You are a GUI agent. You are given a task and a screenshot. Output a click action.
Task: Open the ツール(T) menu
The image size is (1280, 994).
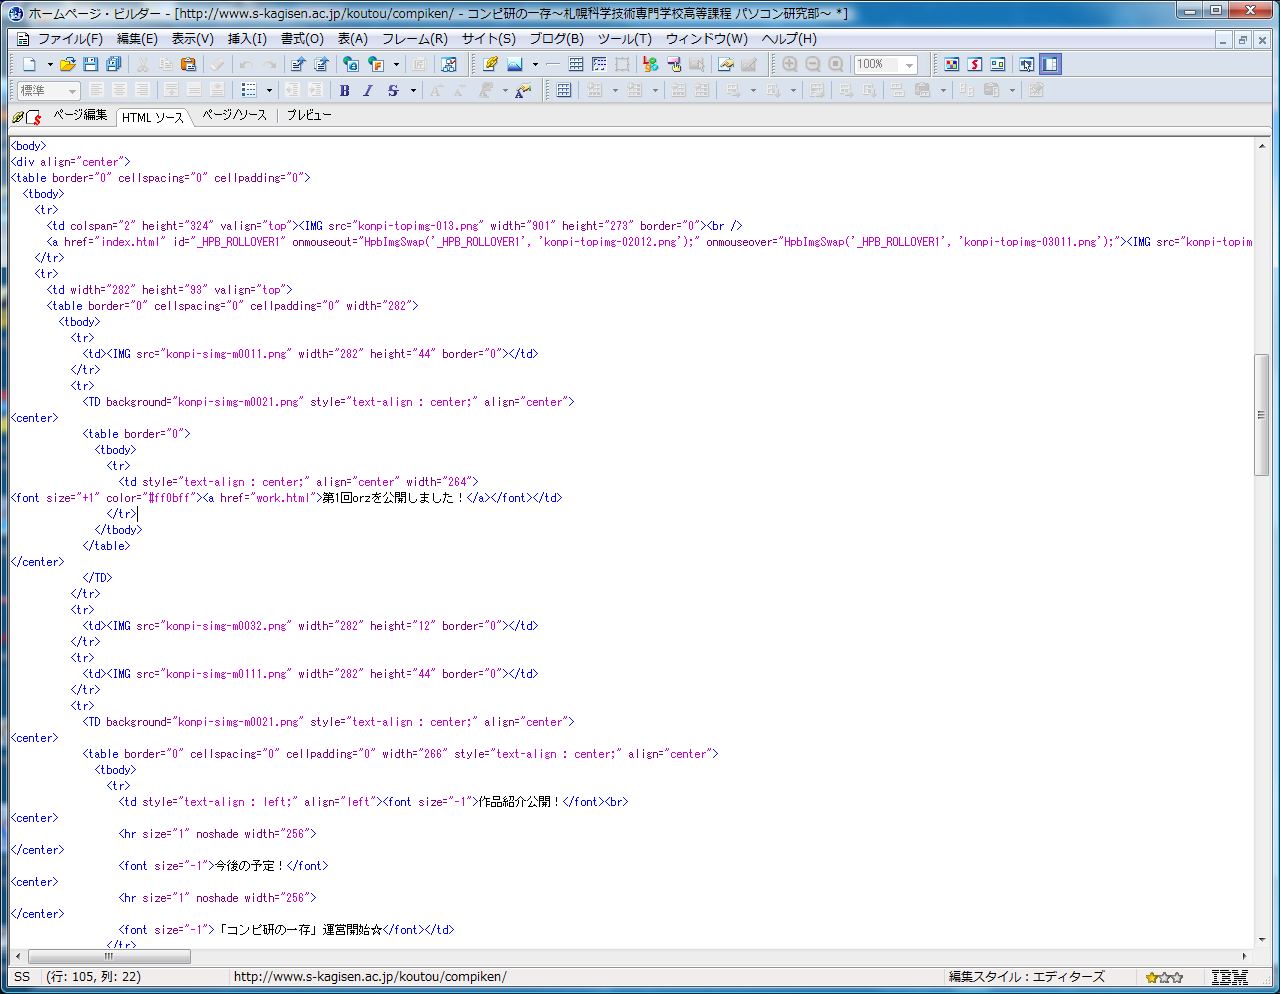[x=625, y=39]
